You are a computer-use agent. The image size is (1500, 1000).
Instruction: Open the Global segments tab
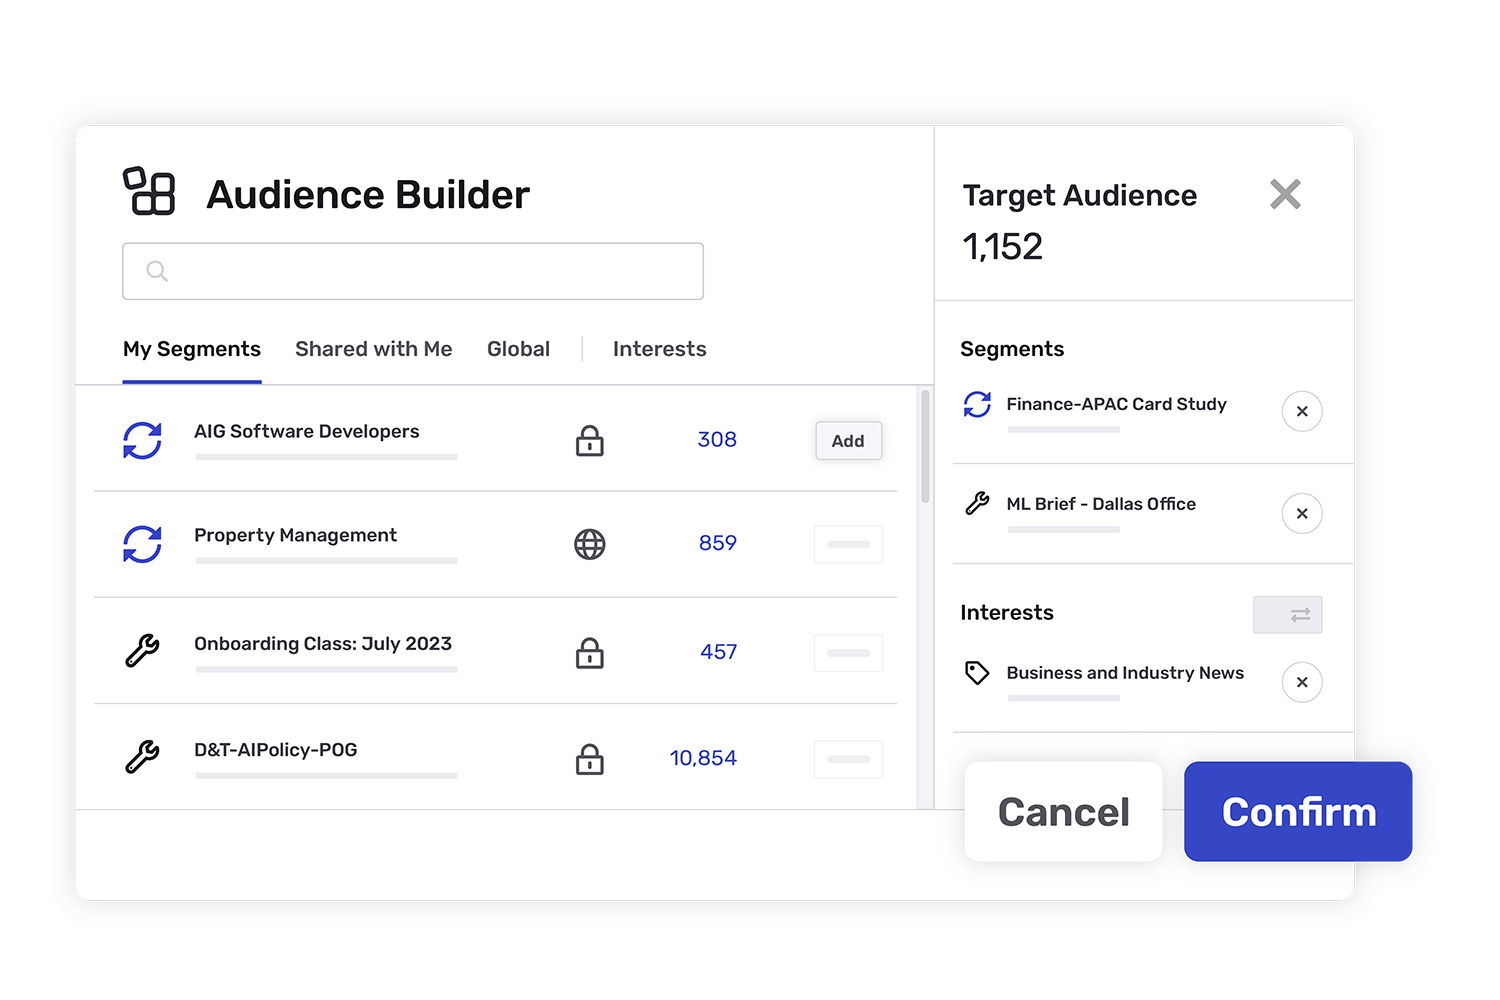pyautogui.click(x=518, y=349)
